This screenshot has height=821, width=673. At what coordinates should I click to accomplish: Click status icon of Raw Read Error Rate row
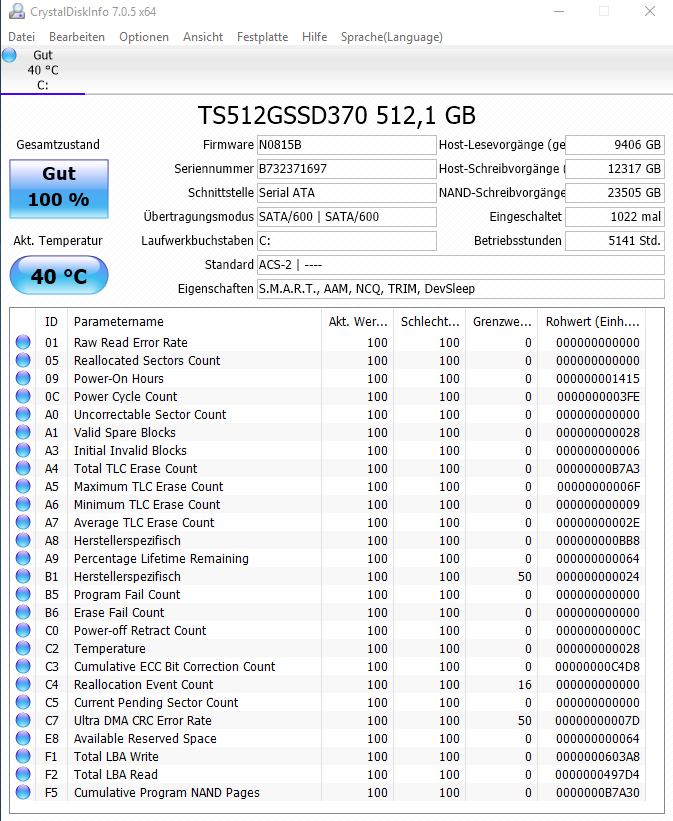pyautogui.click(x=23, y=342)
